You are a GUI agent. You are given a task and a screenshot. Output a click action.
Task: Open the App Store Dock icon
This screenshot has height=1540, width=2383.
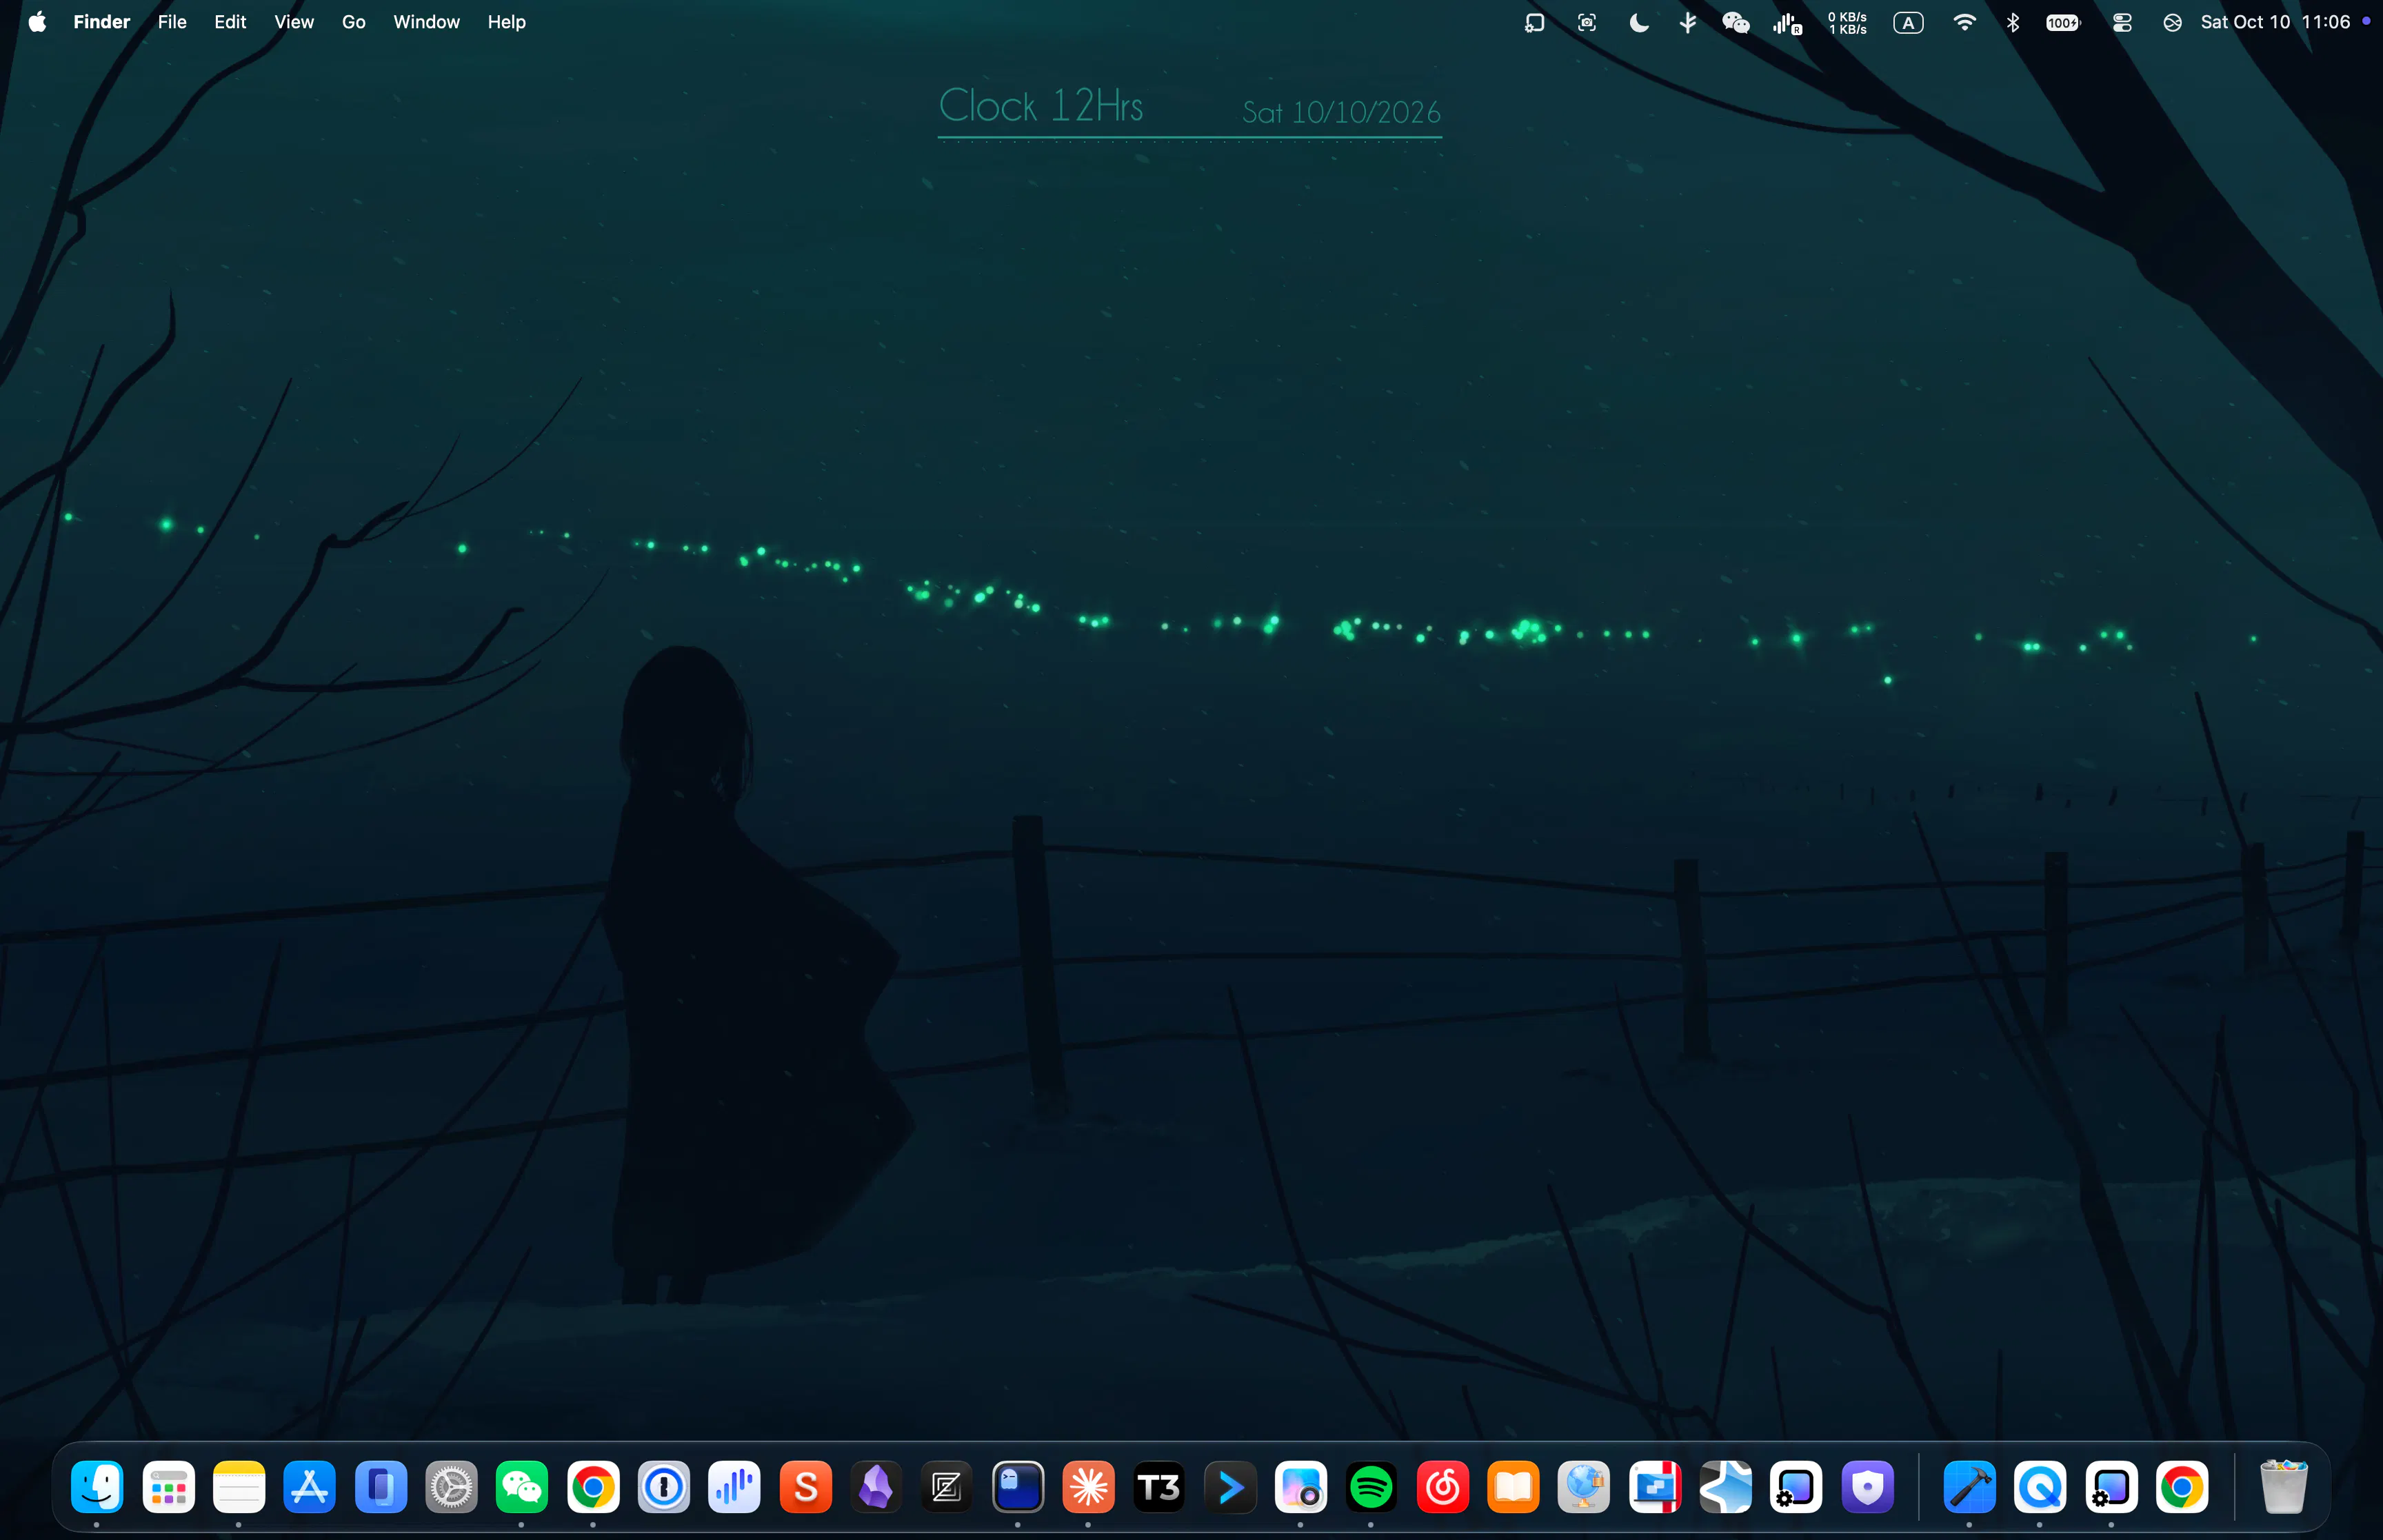(310, 1487)
